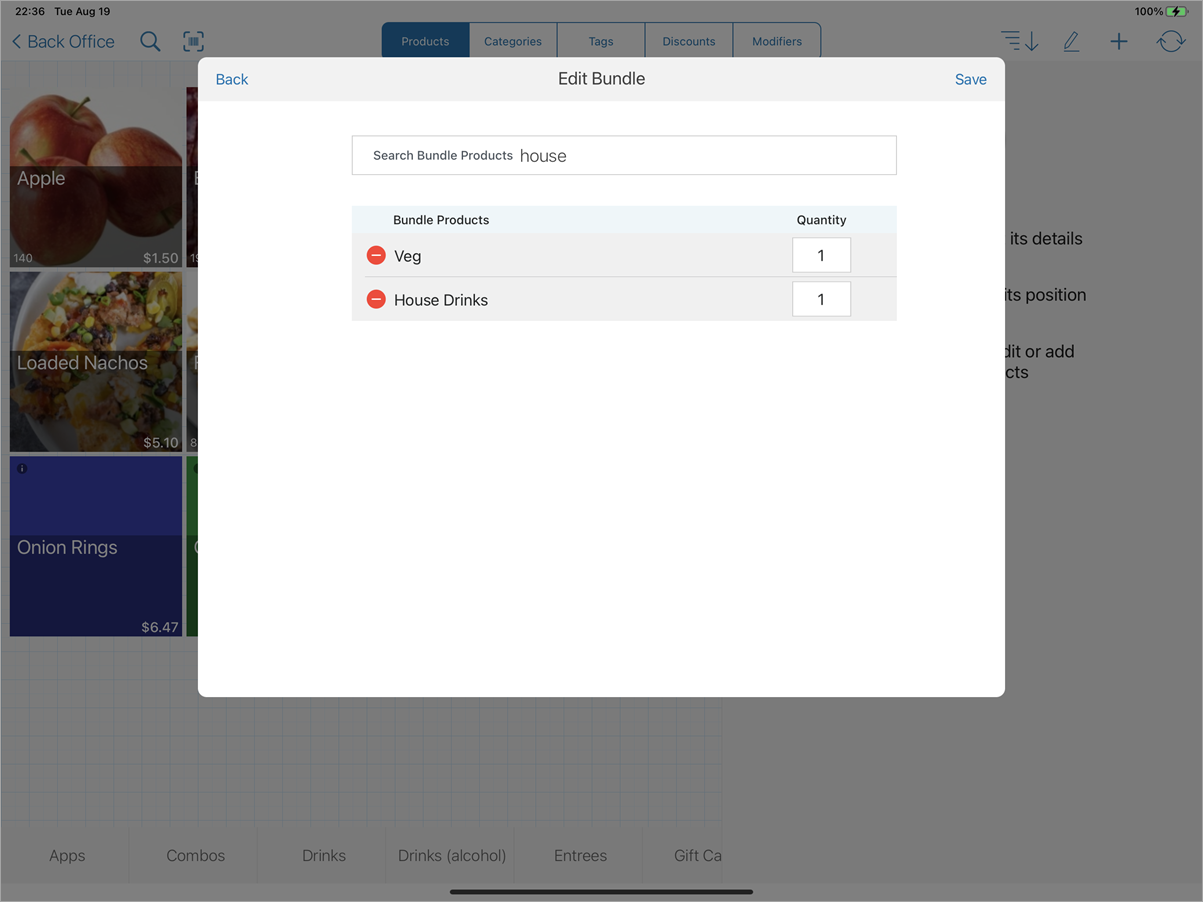Tap the pencil edit icon
This screenshot has width=1203, height=902.
(x=1071, y=41)
